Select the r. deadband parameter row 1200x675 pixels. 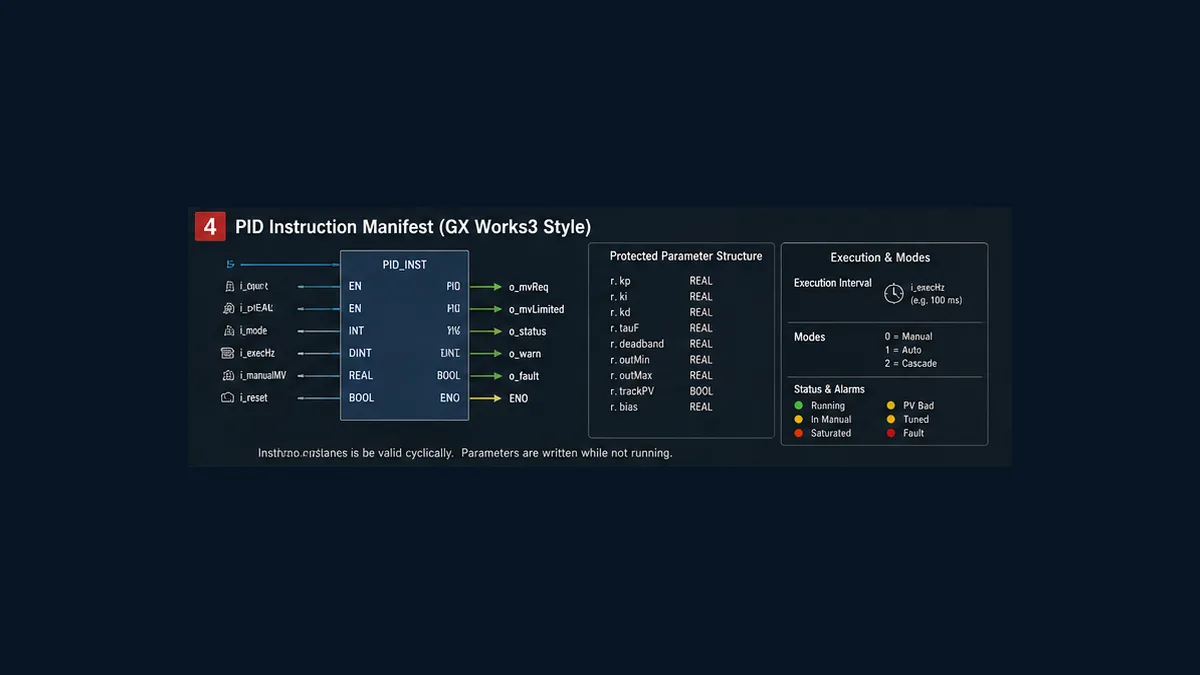tap(662, 344)
